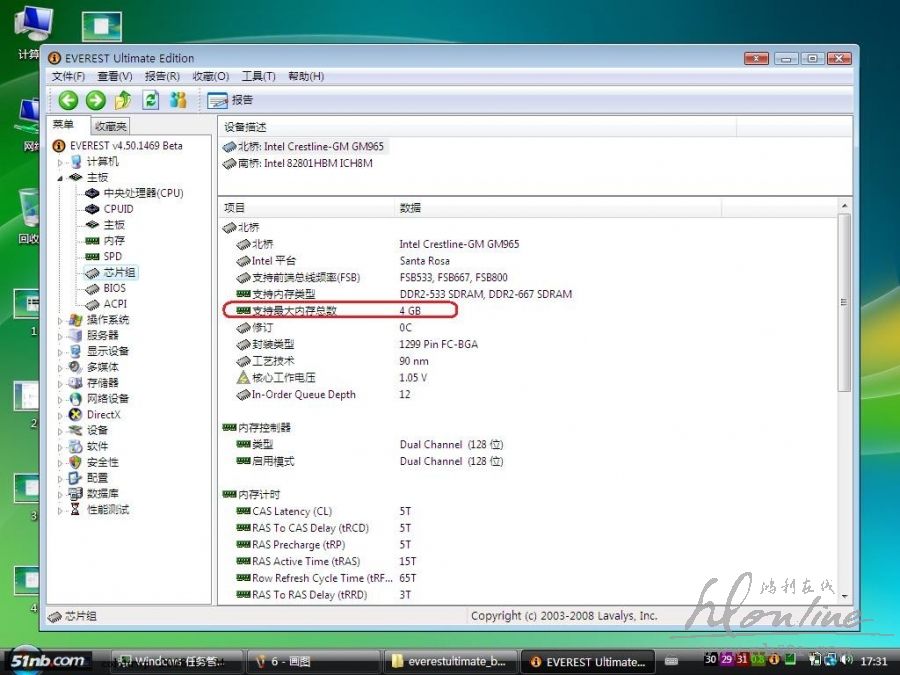Switch to the 菜单 tab

tap(64, 125)
